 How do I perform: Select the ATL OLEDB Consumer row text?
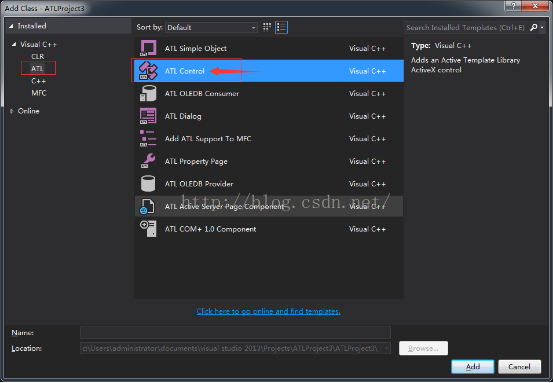[x=202, y=93]
